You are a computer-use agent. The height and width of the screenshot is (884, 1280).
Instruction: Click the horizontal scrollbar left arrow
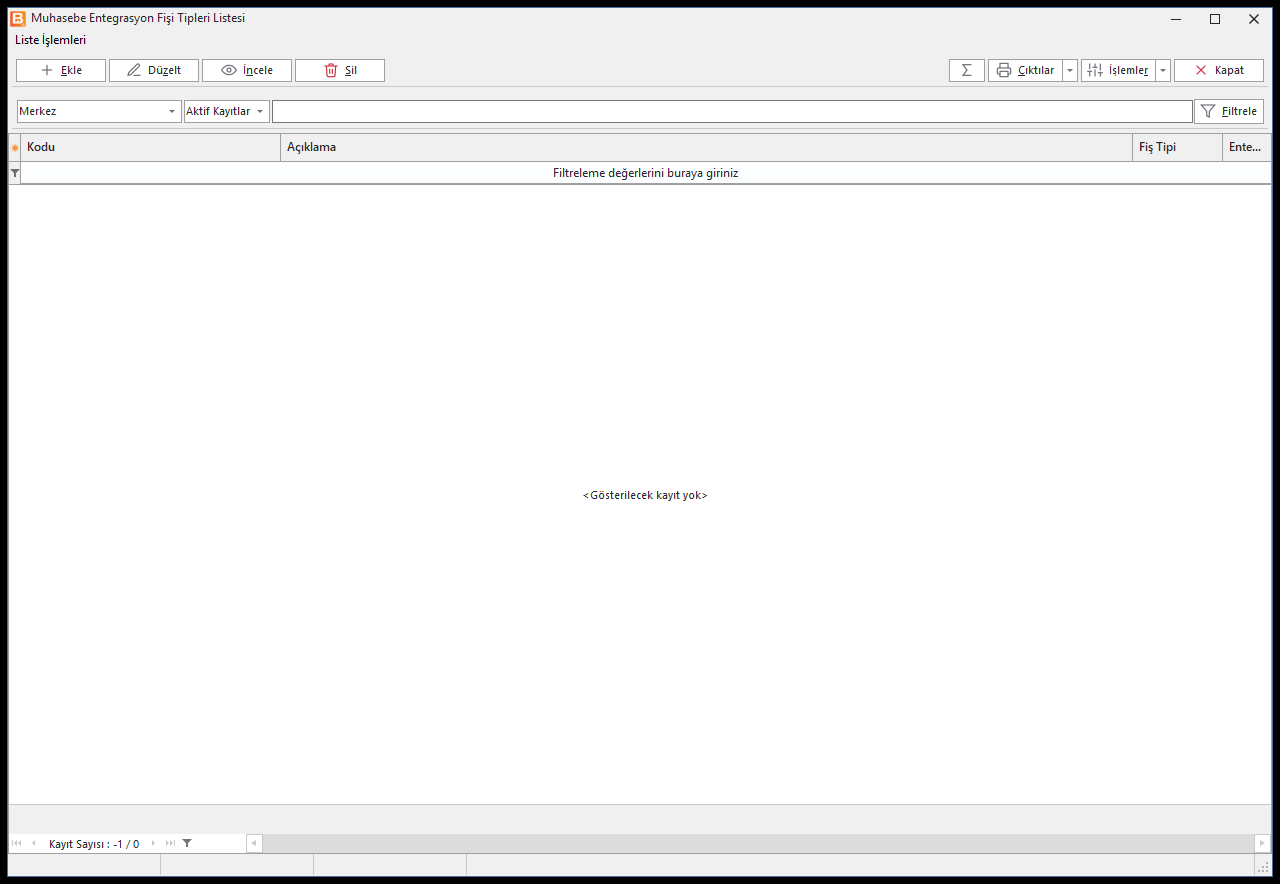(254, 844)
